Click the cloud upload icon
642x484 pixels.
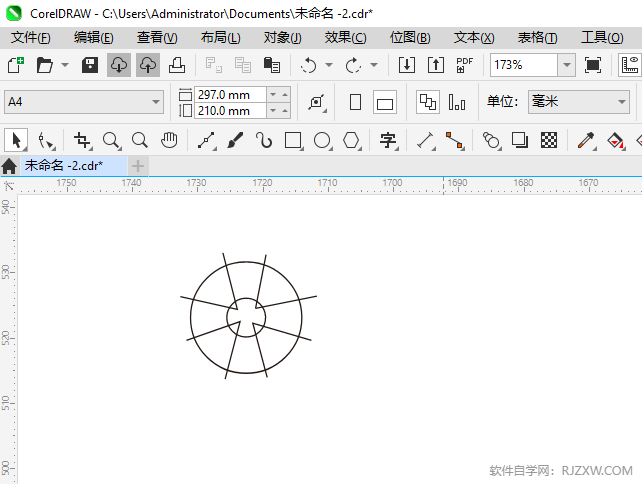tap(148, 65)
